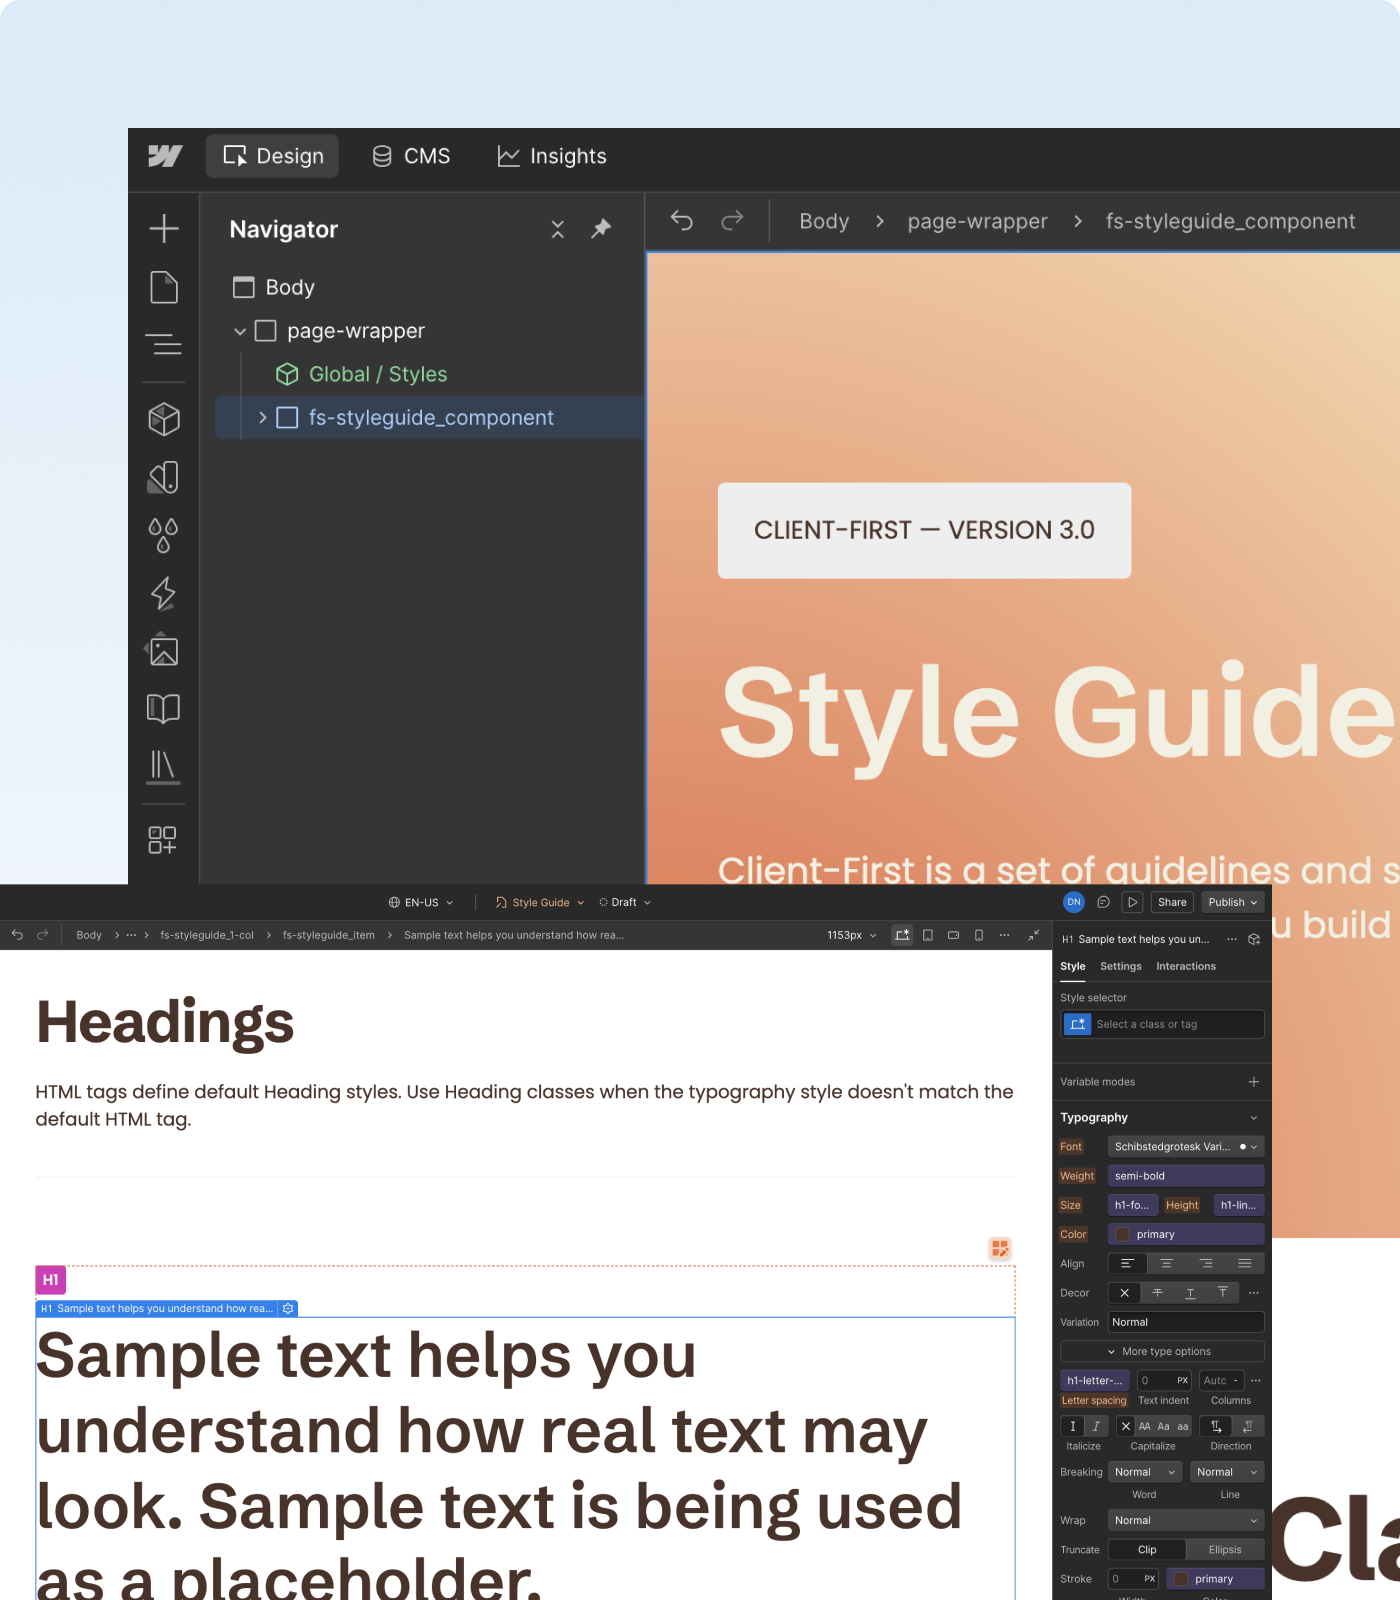Set text align to justify
This screenshot has width=1400, height=1600.
coord(1245,1264)
